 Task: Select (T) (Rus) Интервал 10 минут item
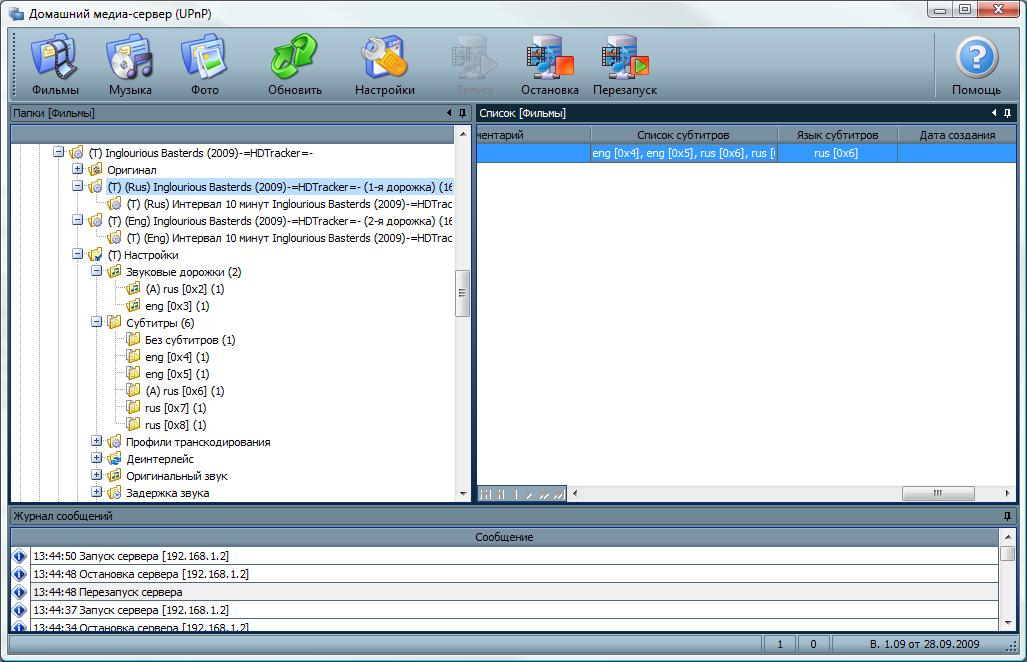tap(289, 204)
